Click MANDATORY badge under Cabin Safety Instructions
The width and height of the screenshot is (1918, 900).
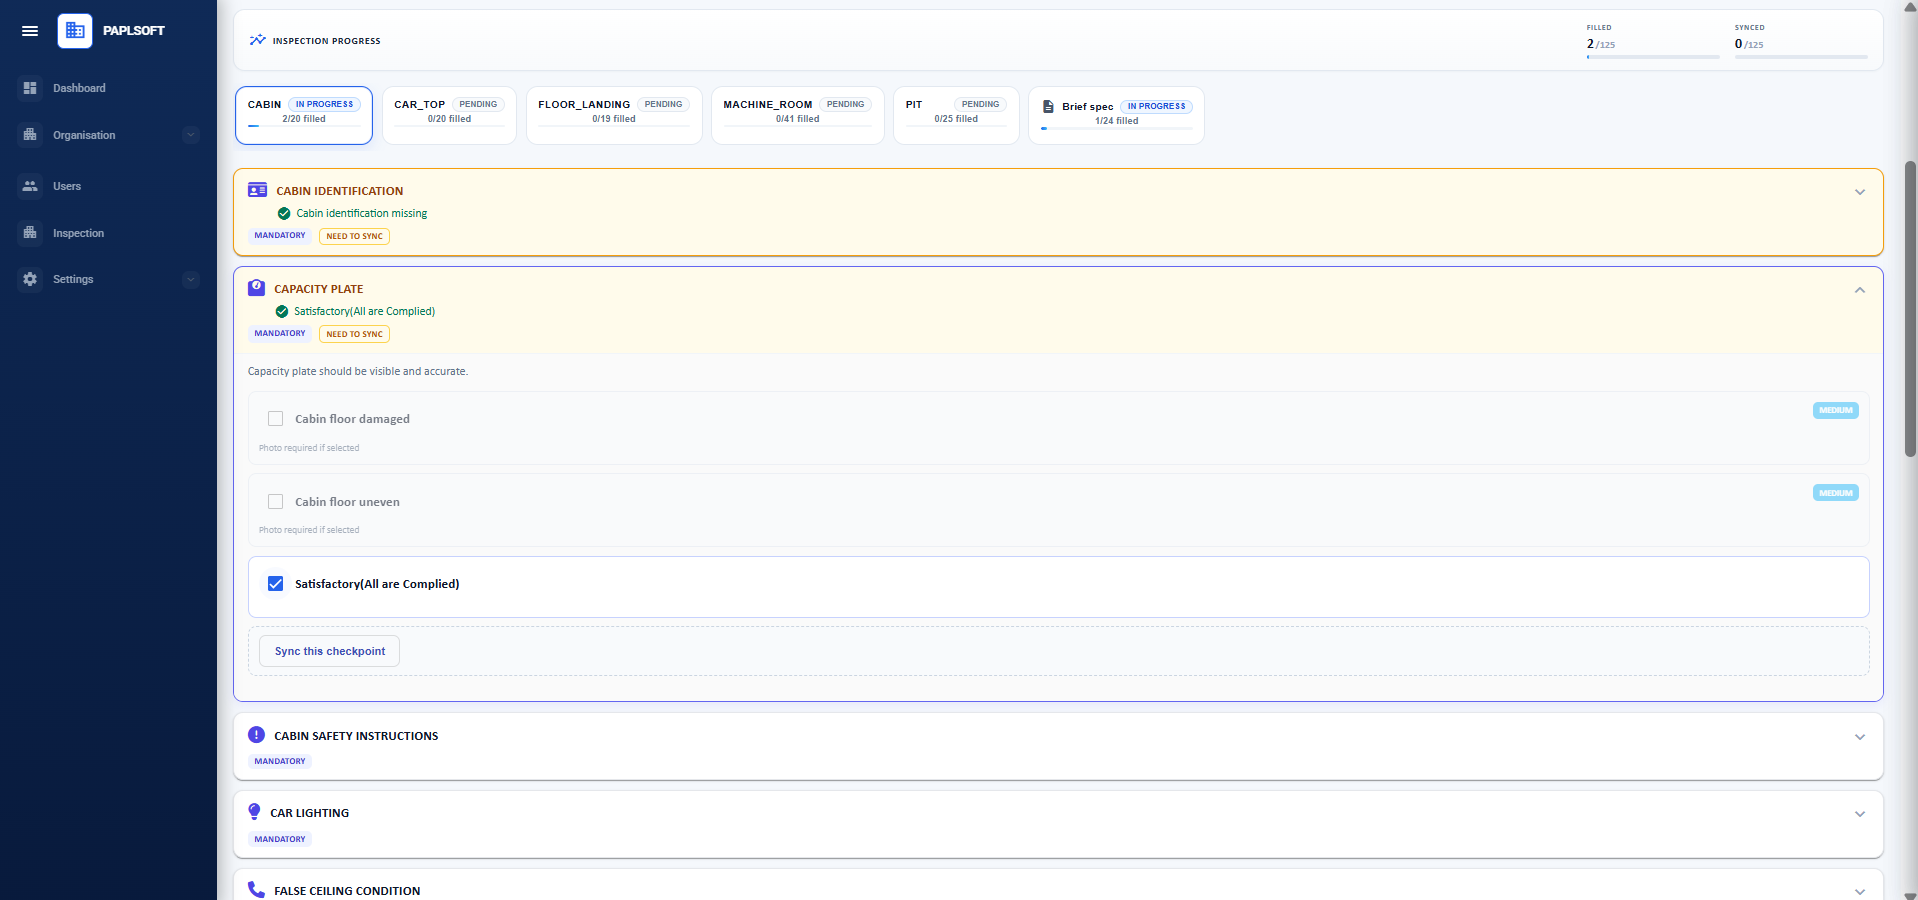click(x=280, y=761)
